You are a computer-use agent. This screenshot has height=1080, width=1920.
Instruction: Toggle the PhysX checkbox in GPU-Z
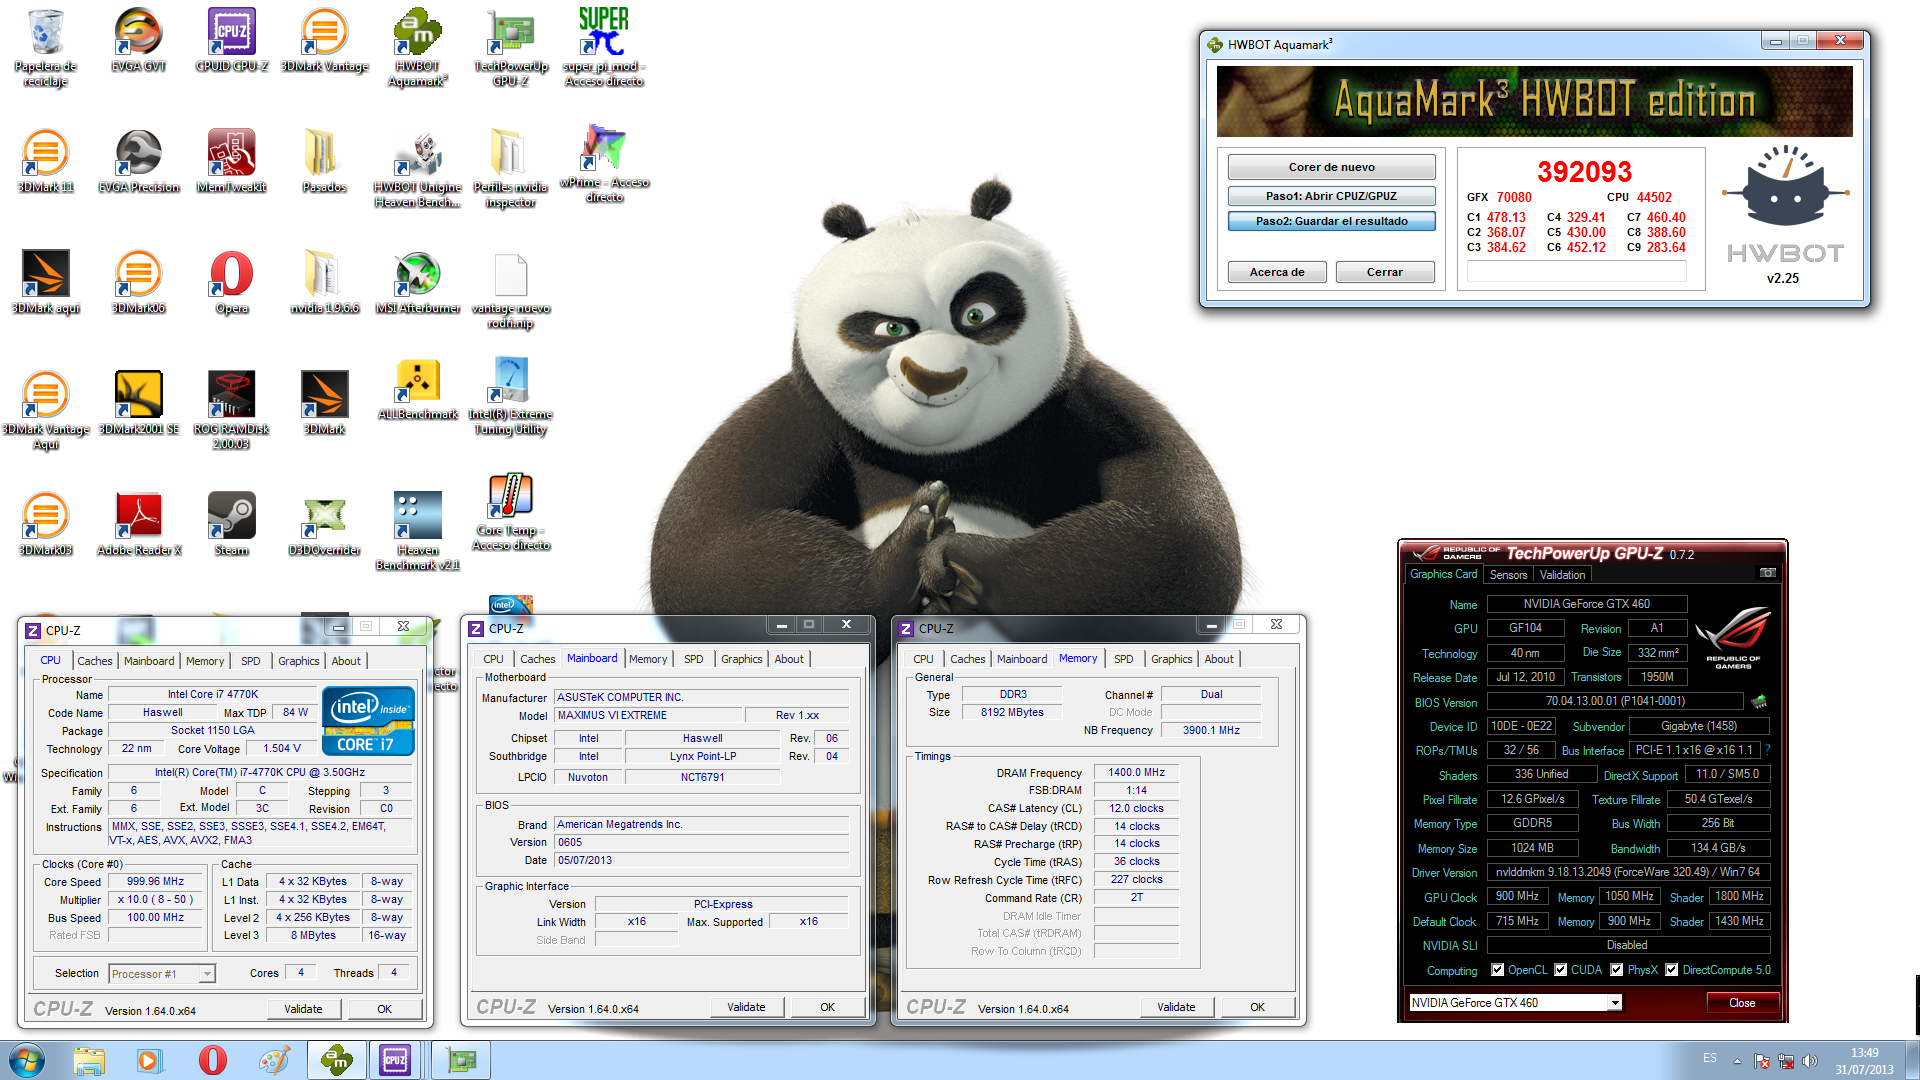coord(1617,970)
